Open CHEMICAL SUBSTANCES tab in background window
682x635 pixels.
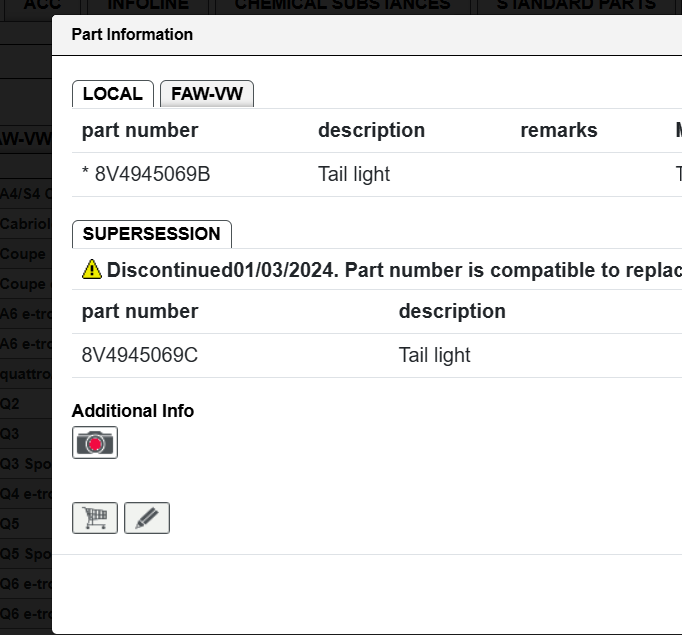pyautogui.click(x=343, y=5)
